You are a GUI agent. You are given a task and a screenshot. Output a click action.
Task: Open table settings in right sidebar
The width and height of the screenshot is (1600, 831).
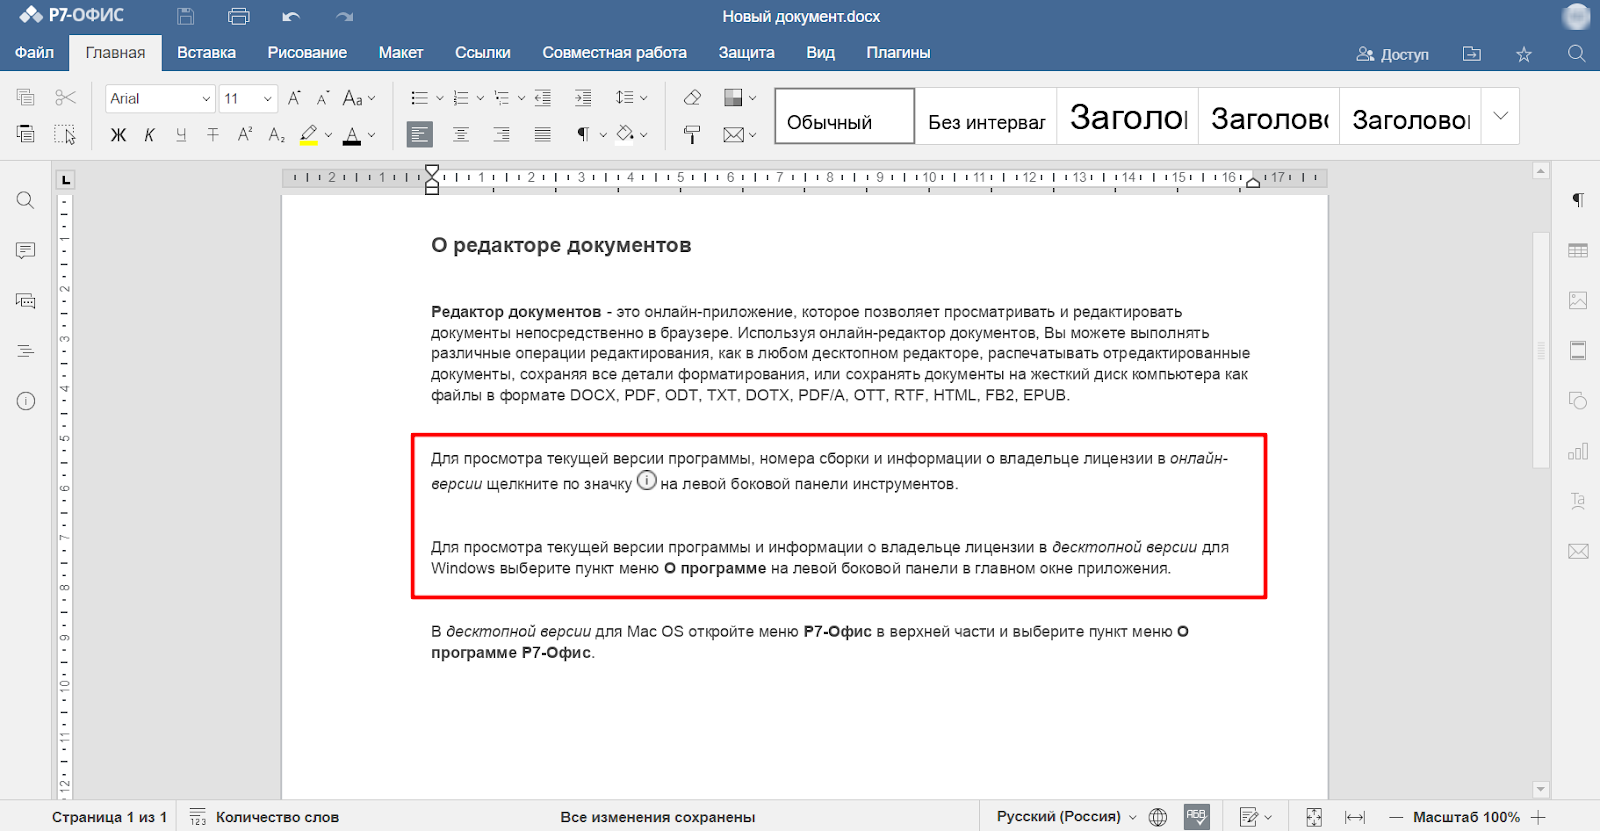pos(1578,250)
